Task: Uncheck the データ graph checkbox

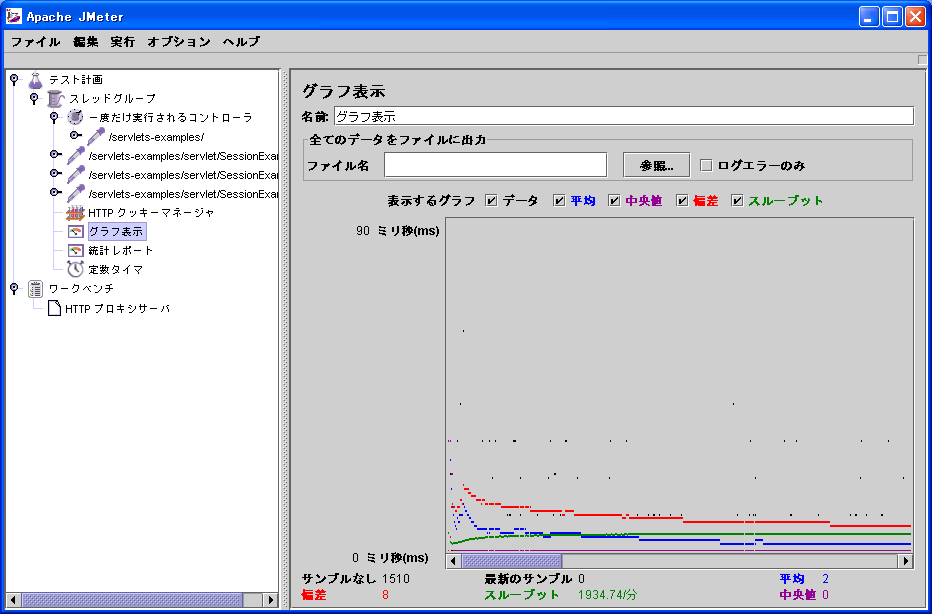Action: pyautogui.click(x=491, y=201)
